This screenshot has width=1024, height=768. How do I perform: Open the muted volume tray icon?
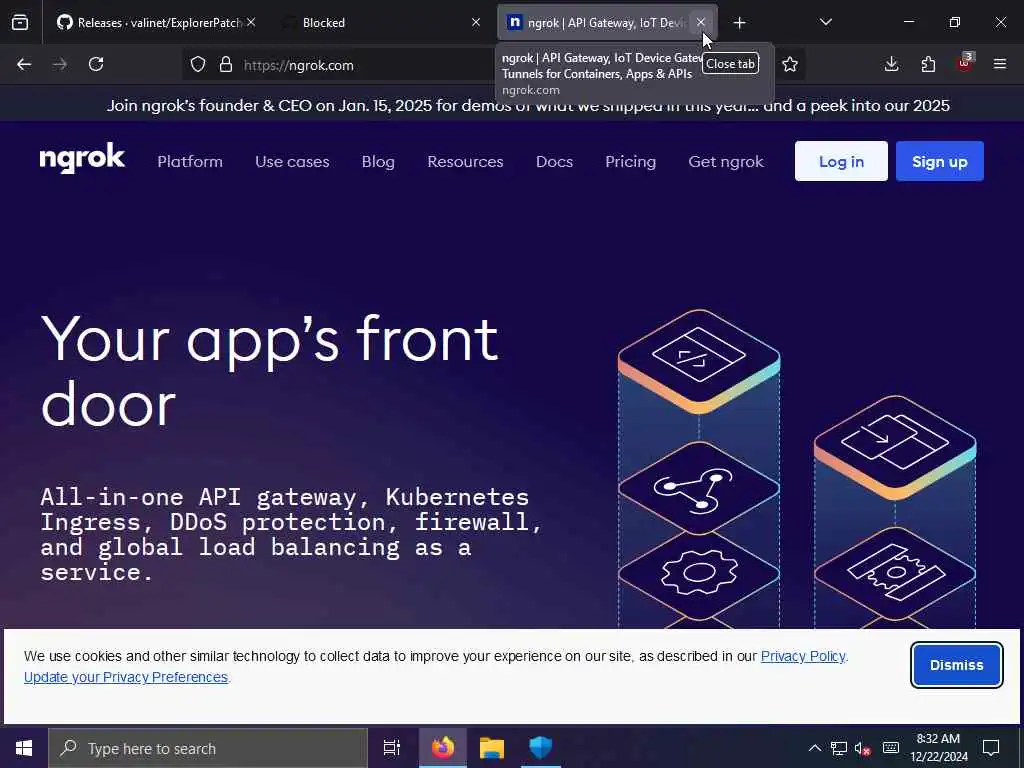pos(863,748)
